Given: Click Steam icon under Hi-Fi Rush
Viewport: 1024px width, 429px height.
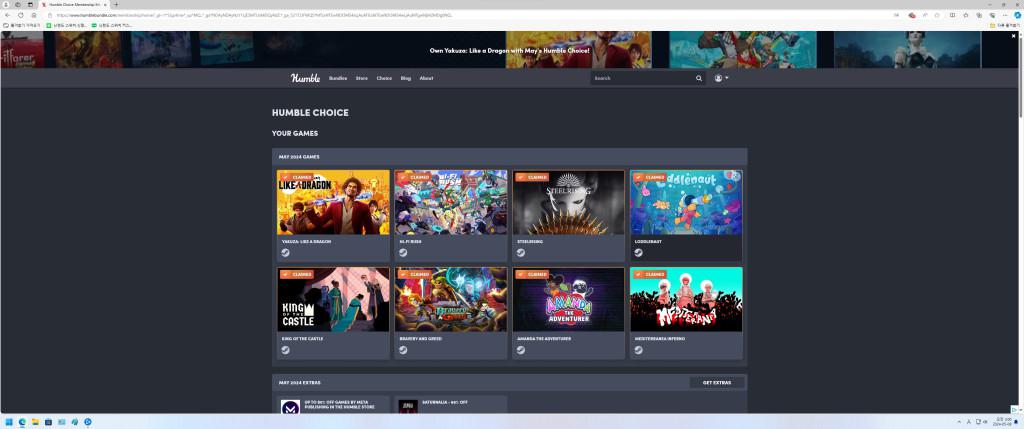Looking at the screenshot, I should [x=403, y=253].
